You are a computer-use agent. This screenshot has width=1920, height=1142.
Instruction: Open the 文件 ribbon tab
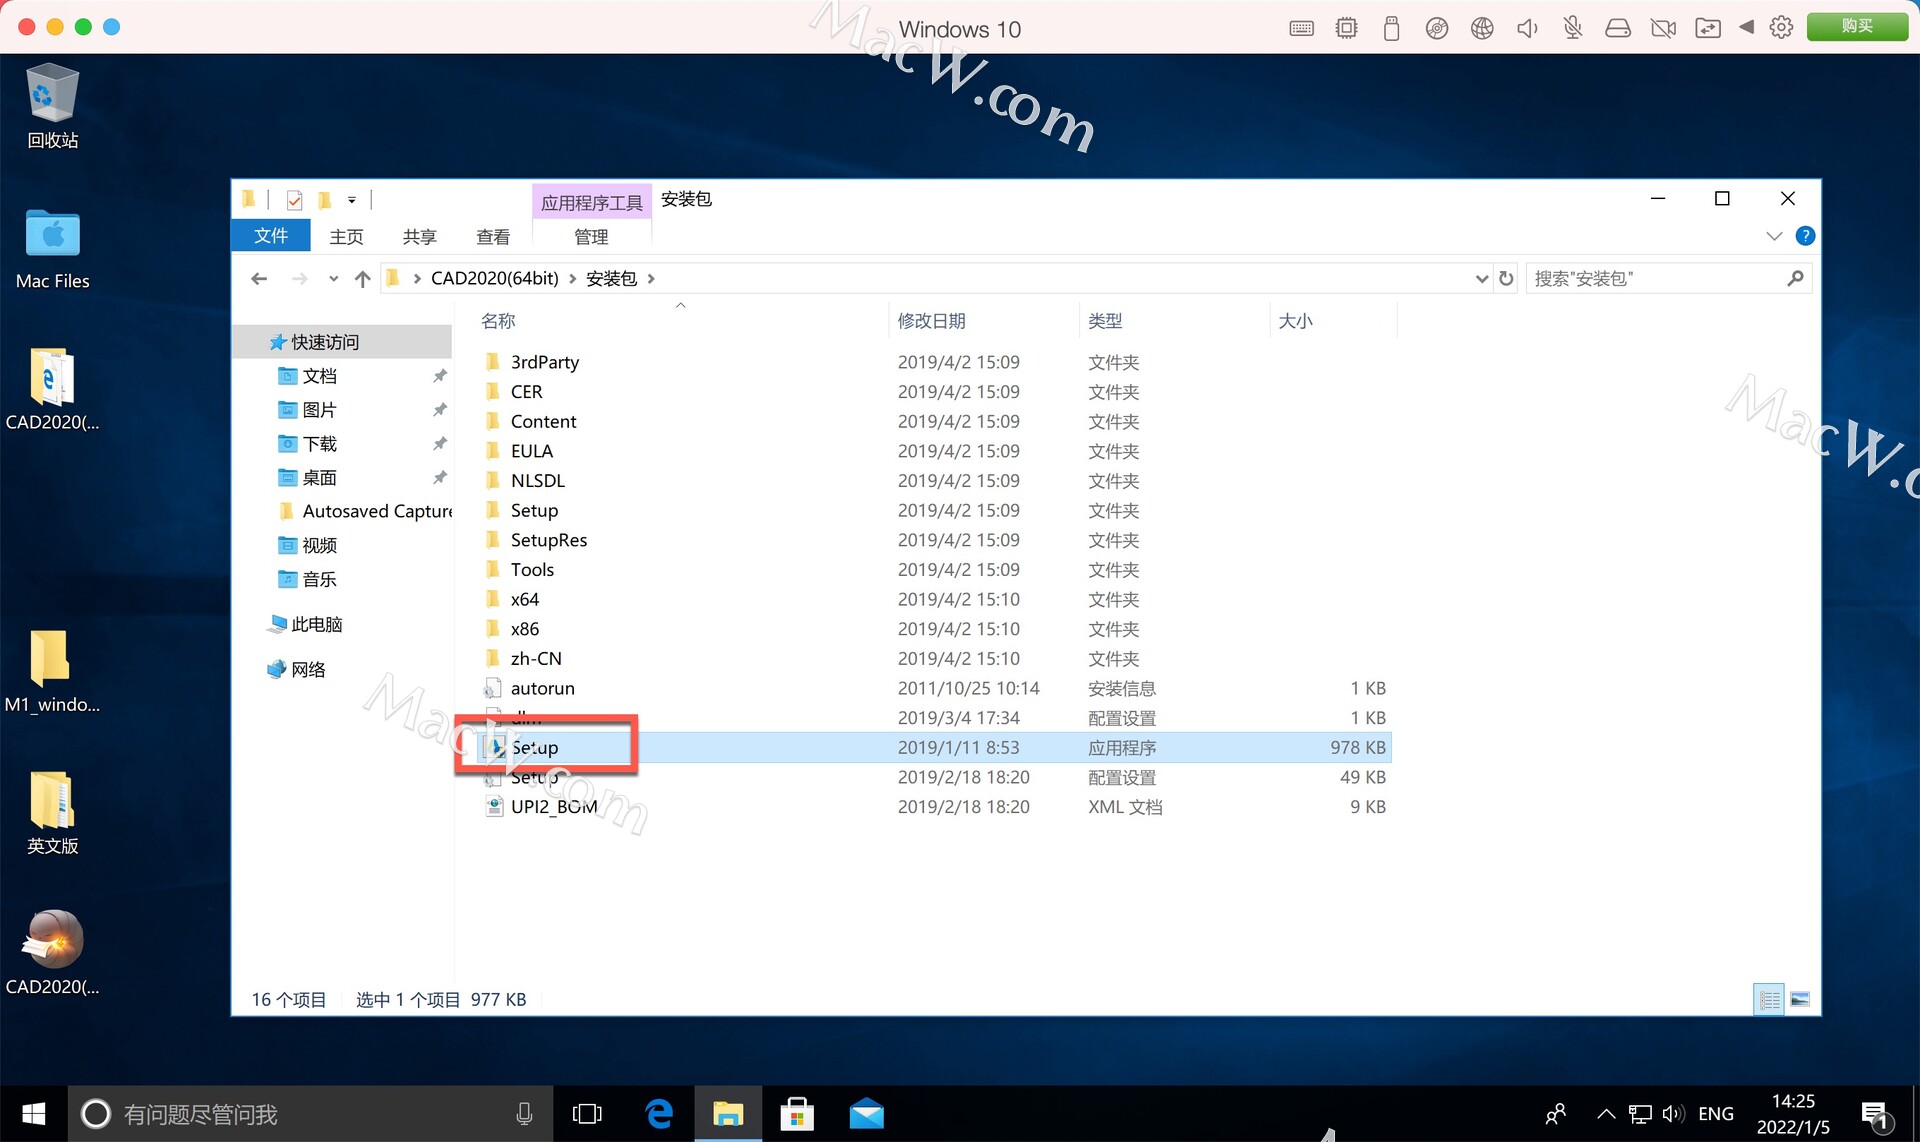pyautogui.click(x=270, y=236)
